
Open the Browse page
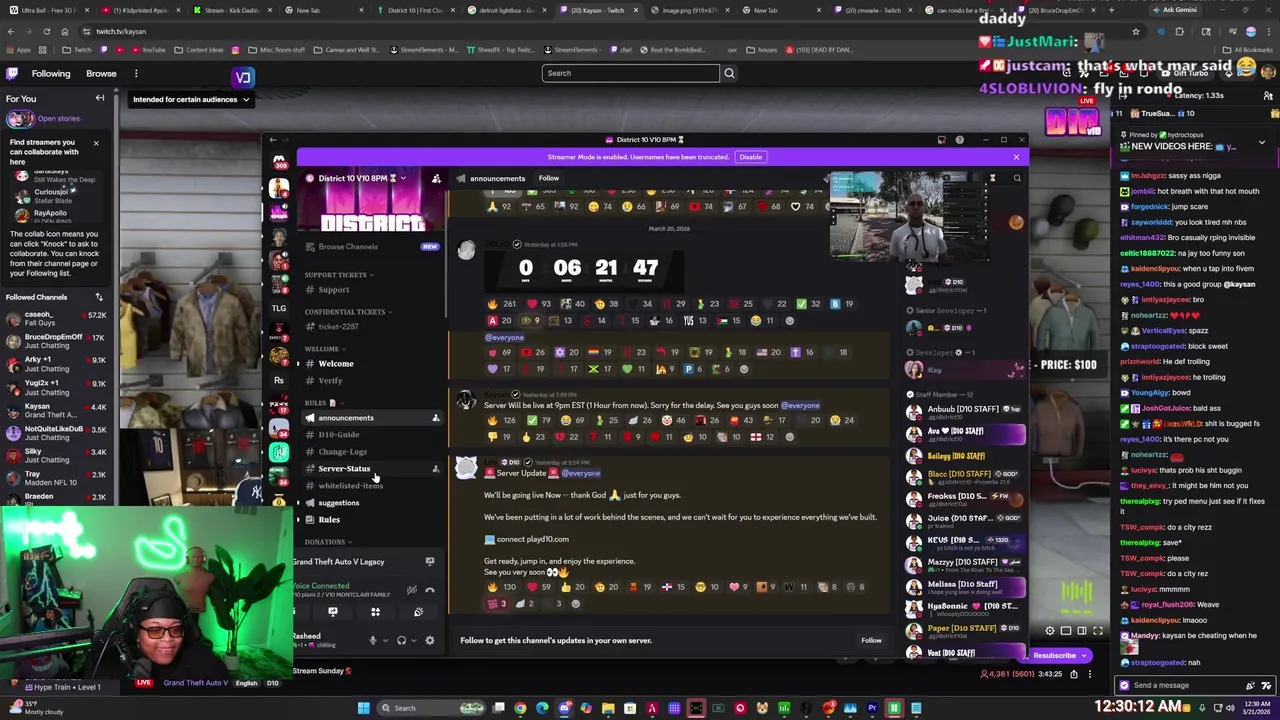[101, 73]
